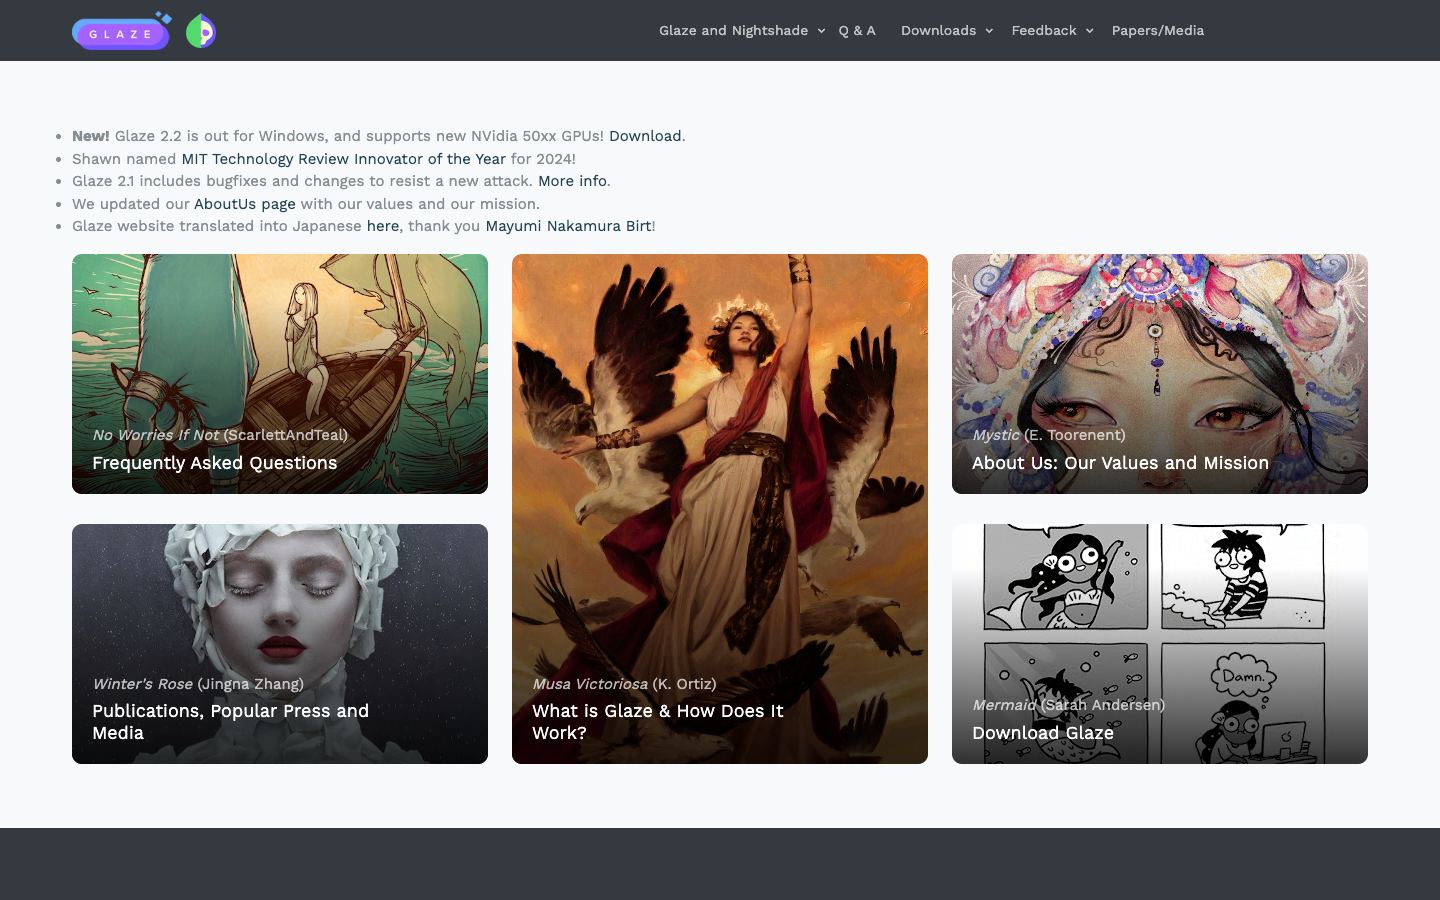
Task: Expand the Feedback menu chevron
Action: point(1090,31)
